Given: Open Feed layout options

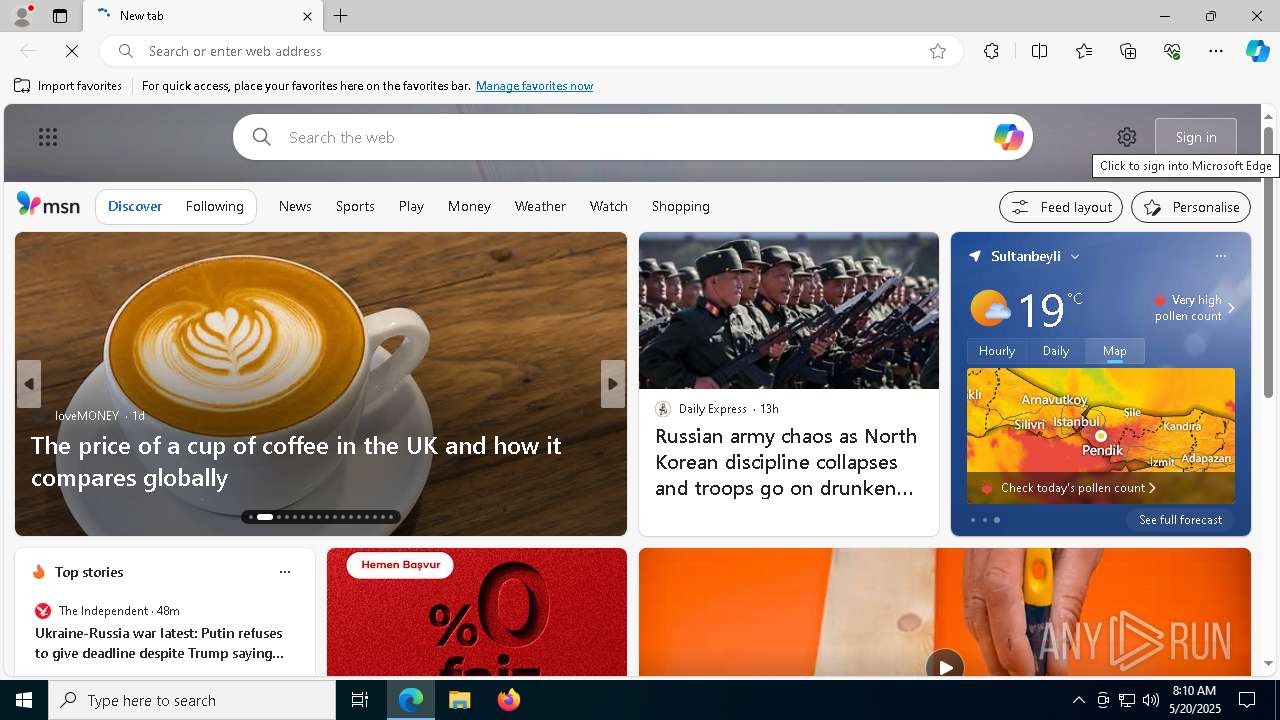Looking at the screenshot, I should click(x=1061, y=207).
